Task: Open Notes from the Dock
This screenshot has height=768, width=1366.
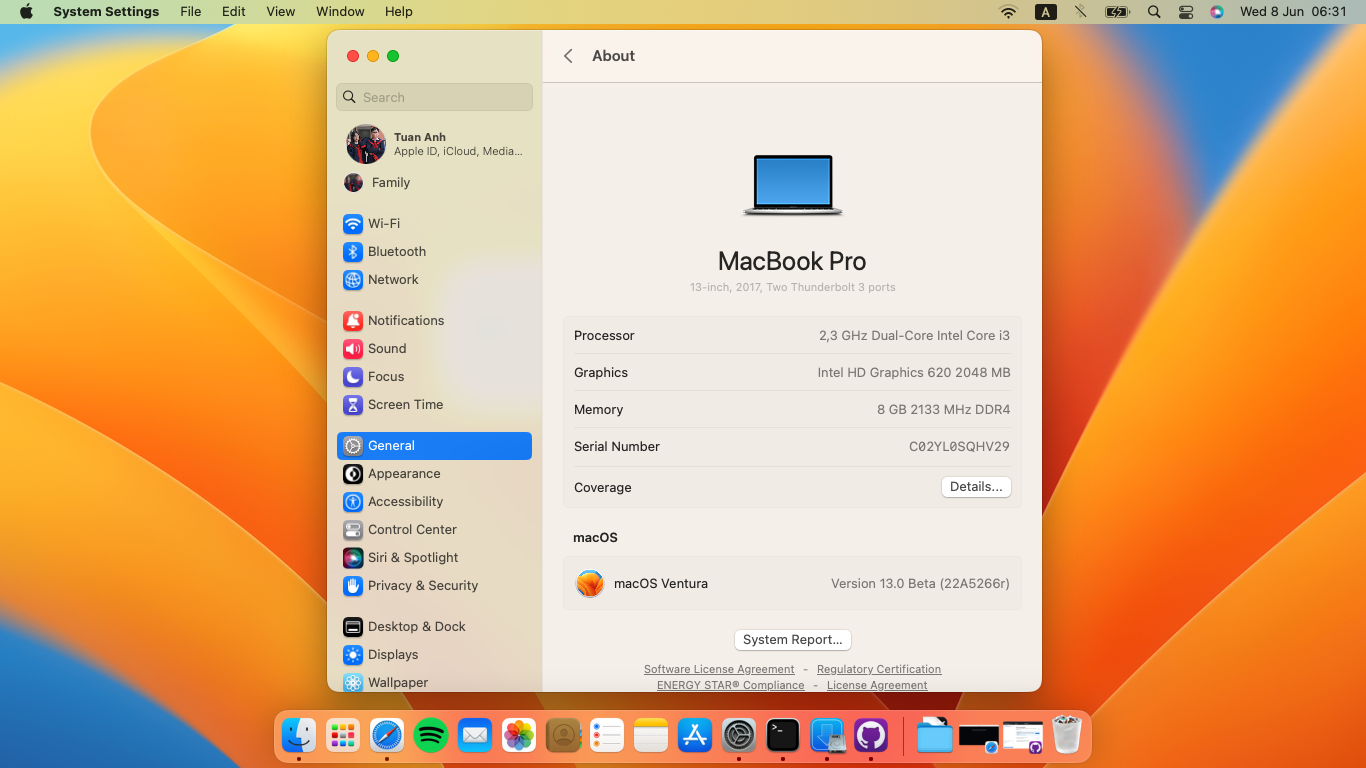Action: pos(651,736)
